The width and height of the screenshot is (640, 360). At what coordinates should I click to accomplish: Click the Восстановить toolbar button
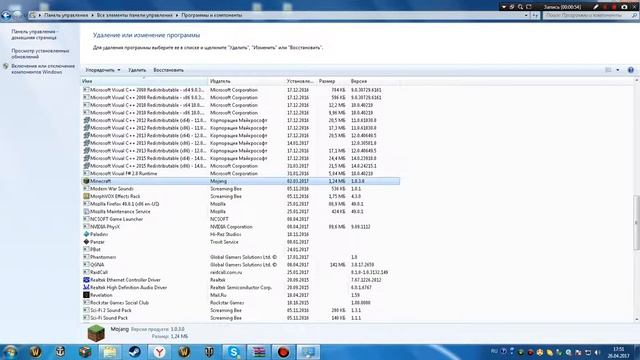tap(169, 70)
